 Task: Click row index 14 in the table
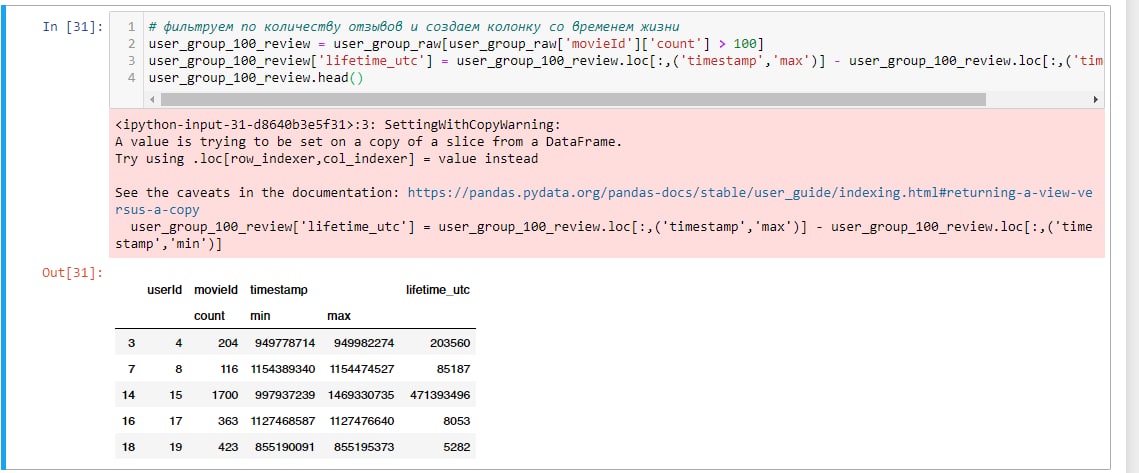pos(128,395)
